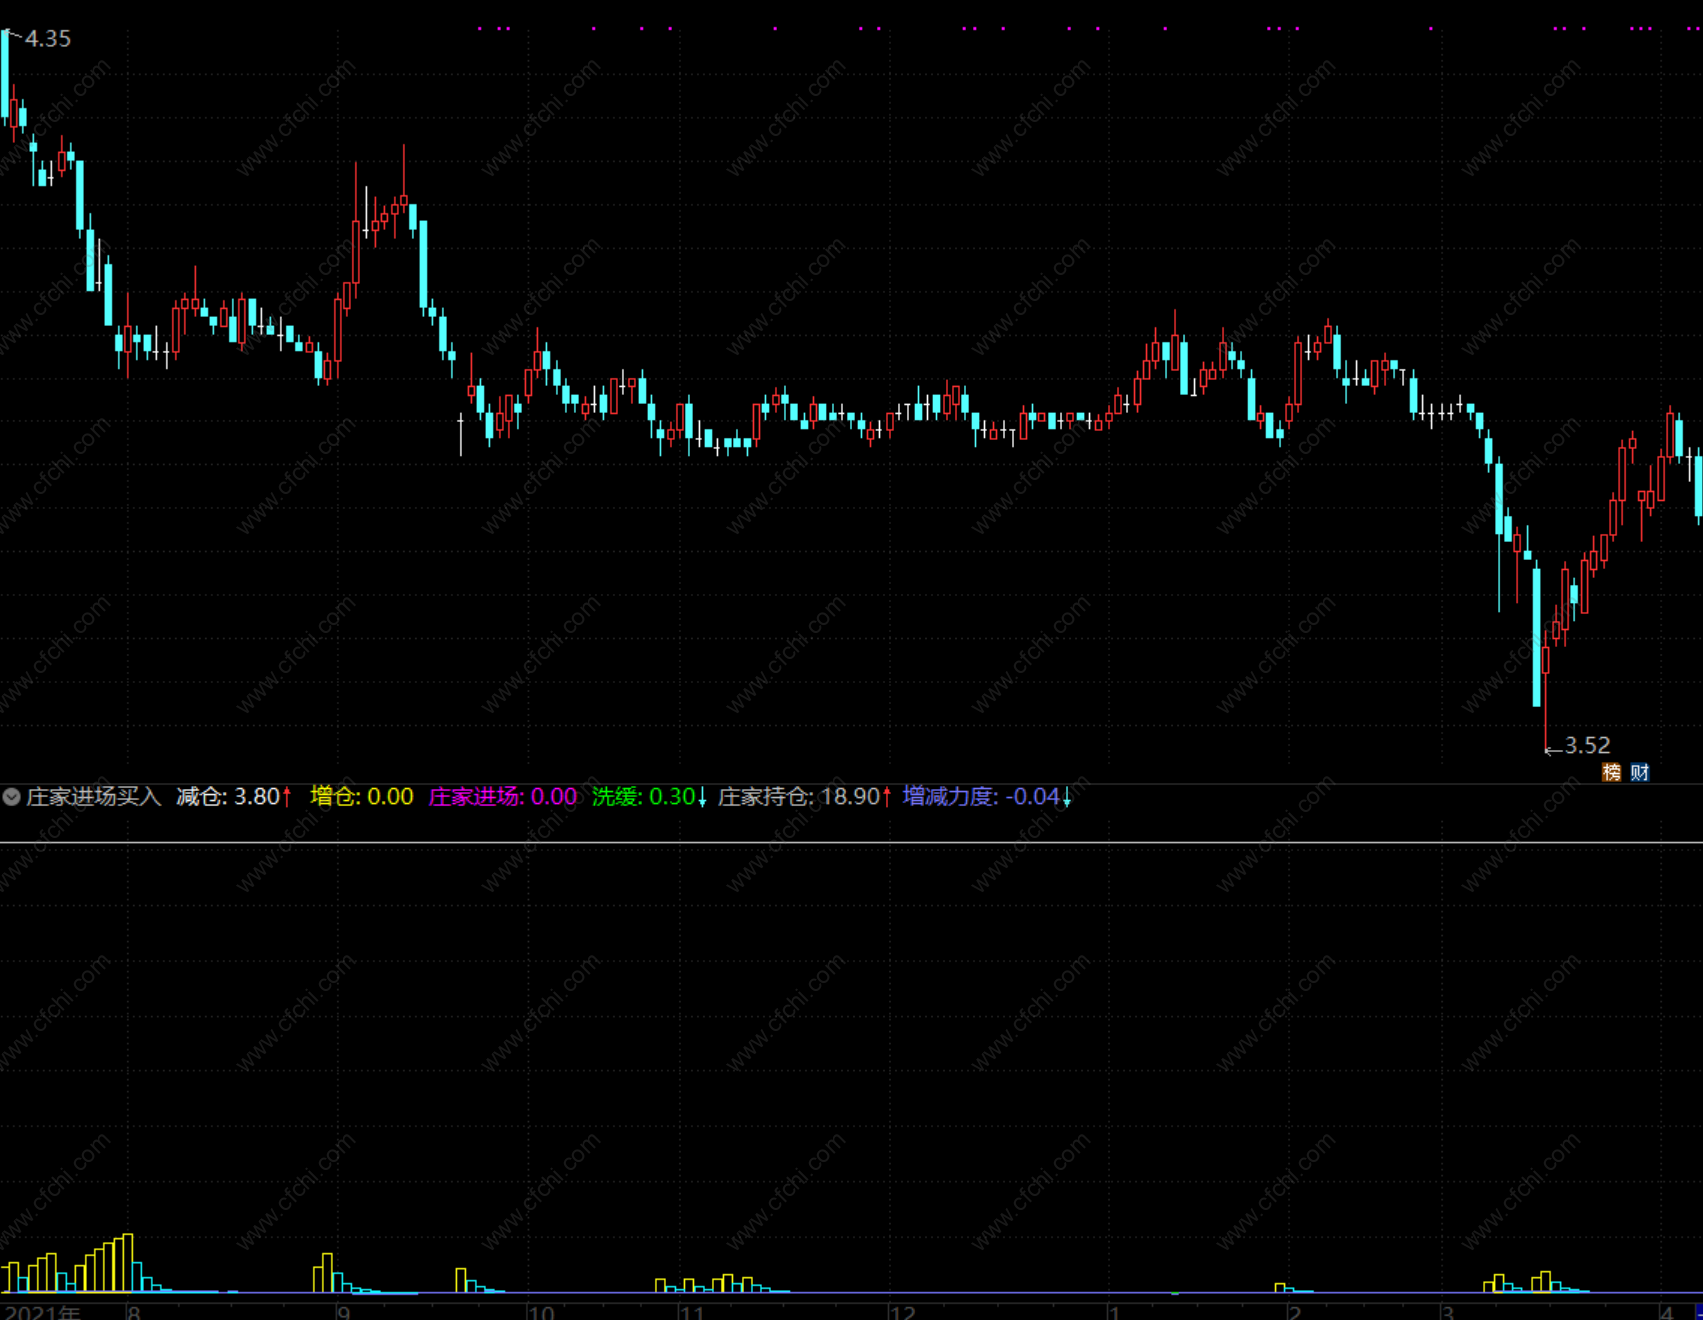Click month 9 on the time axis
This screenshot has width=1703, height=1320.
pyautogui.click(x=343, y=1312)
